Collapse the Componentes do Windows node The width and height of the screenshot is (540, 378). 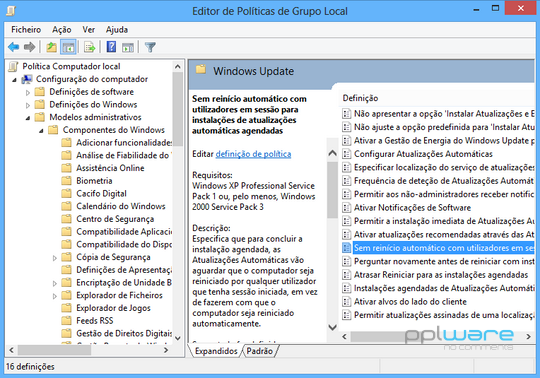41,131
